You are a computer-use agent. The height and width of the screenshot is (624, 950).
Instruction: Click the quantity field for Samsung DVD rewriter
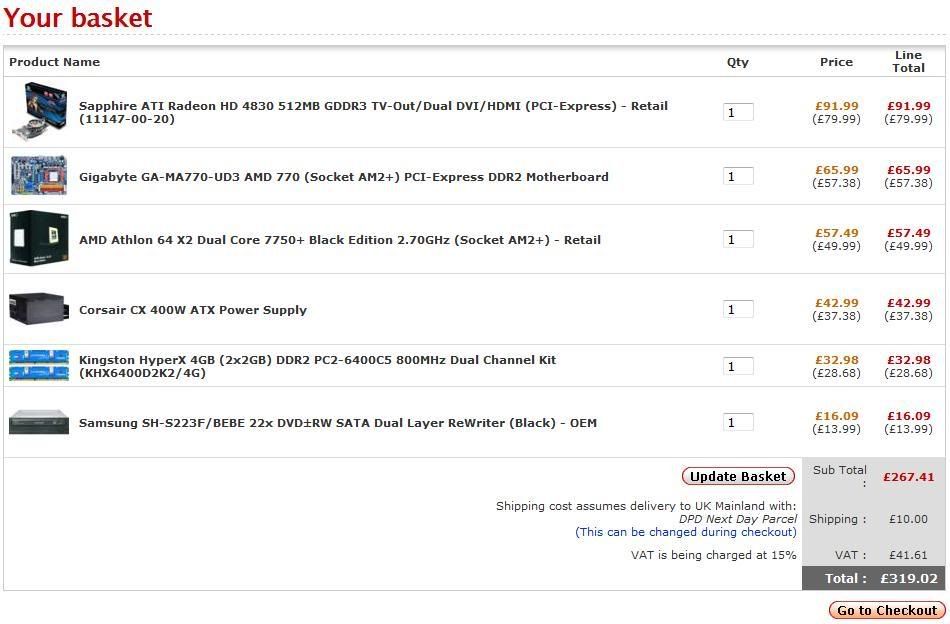(x=738, y=422)
